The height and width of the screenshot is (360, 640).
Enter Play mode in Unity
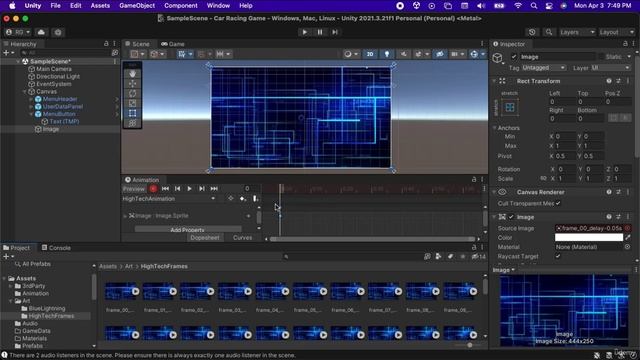pos(304,32)
